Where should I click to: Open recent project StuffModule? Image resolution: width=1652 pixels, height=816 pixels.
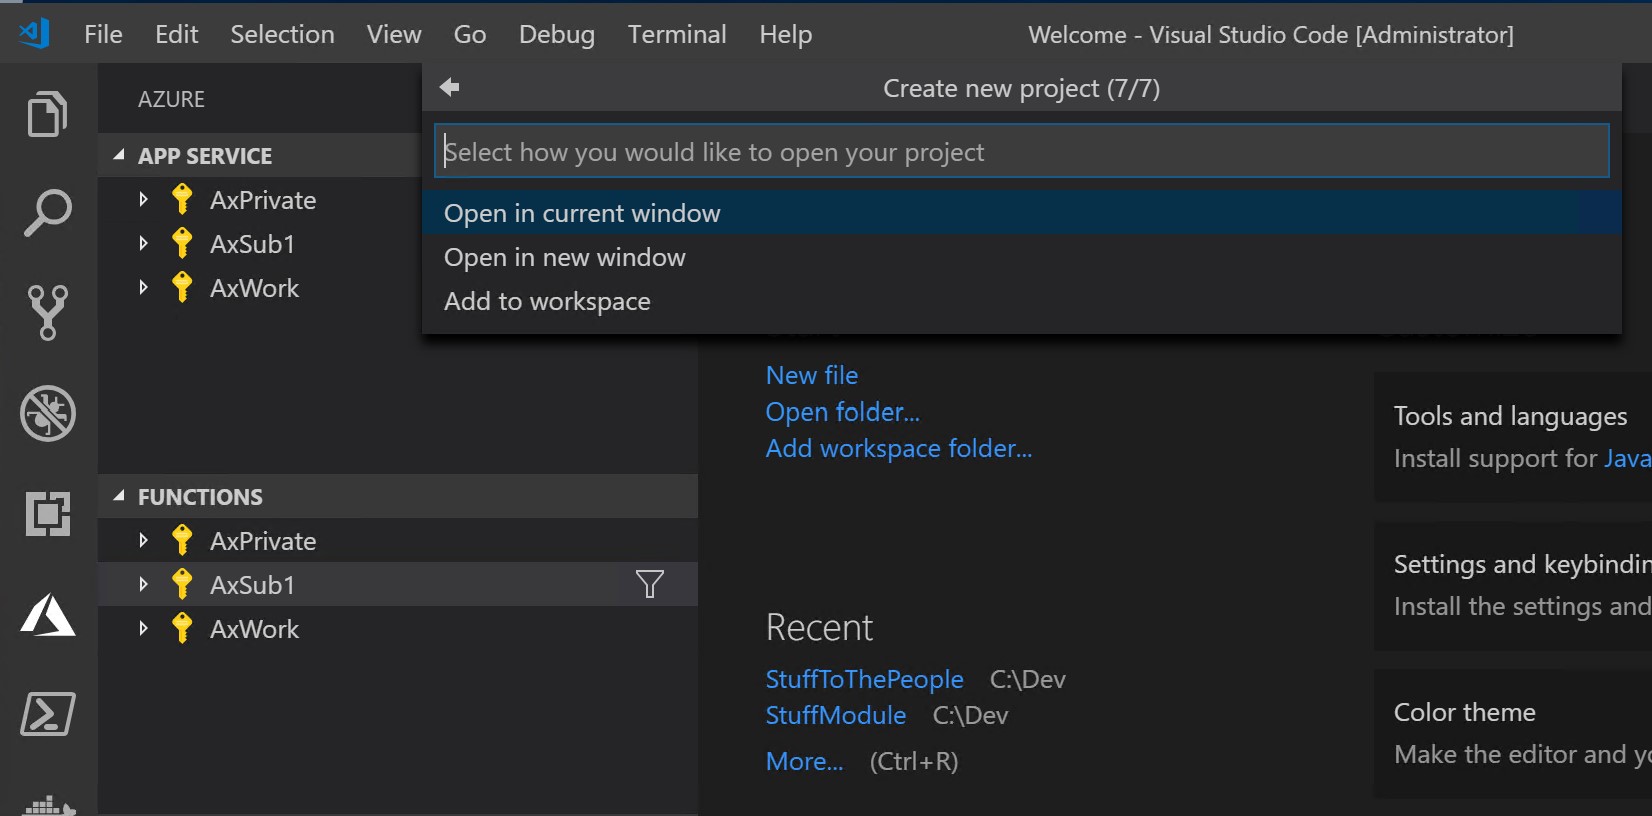point(835,715)
